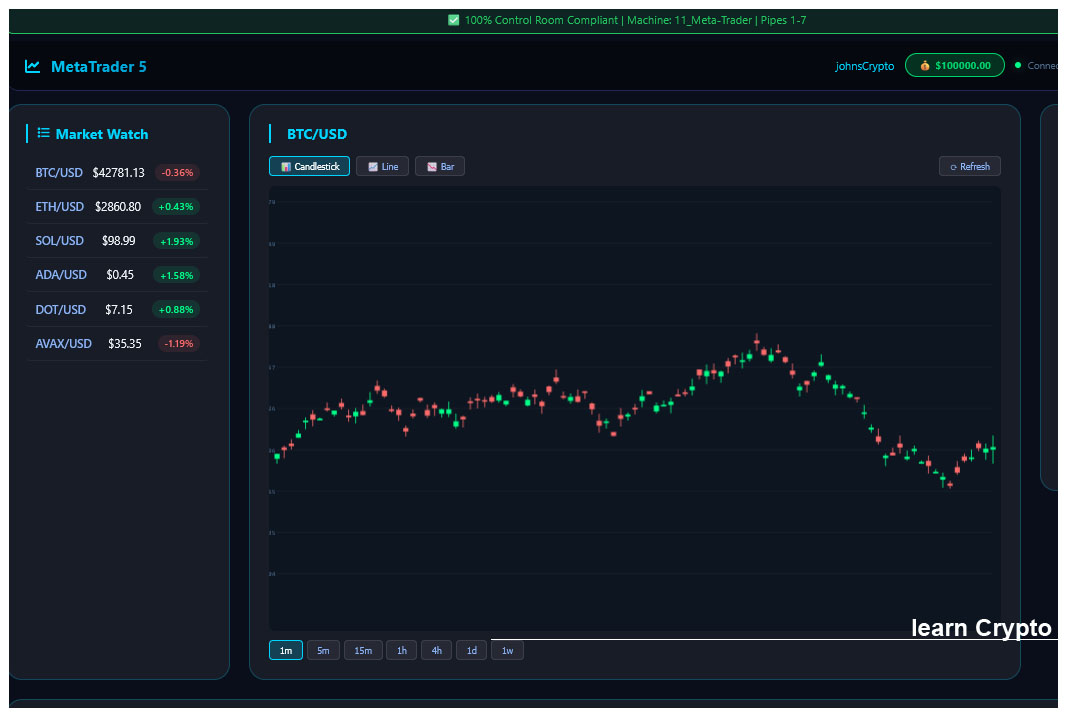The height and width of the screenshot is (718, 1067).
Task: Click the AVAX price $35.35
Action: click(125, 344)
